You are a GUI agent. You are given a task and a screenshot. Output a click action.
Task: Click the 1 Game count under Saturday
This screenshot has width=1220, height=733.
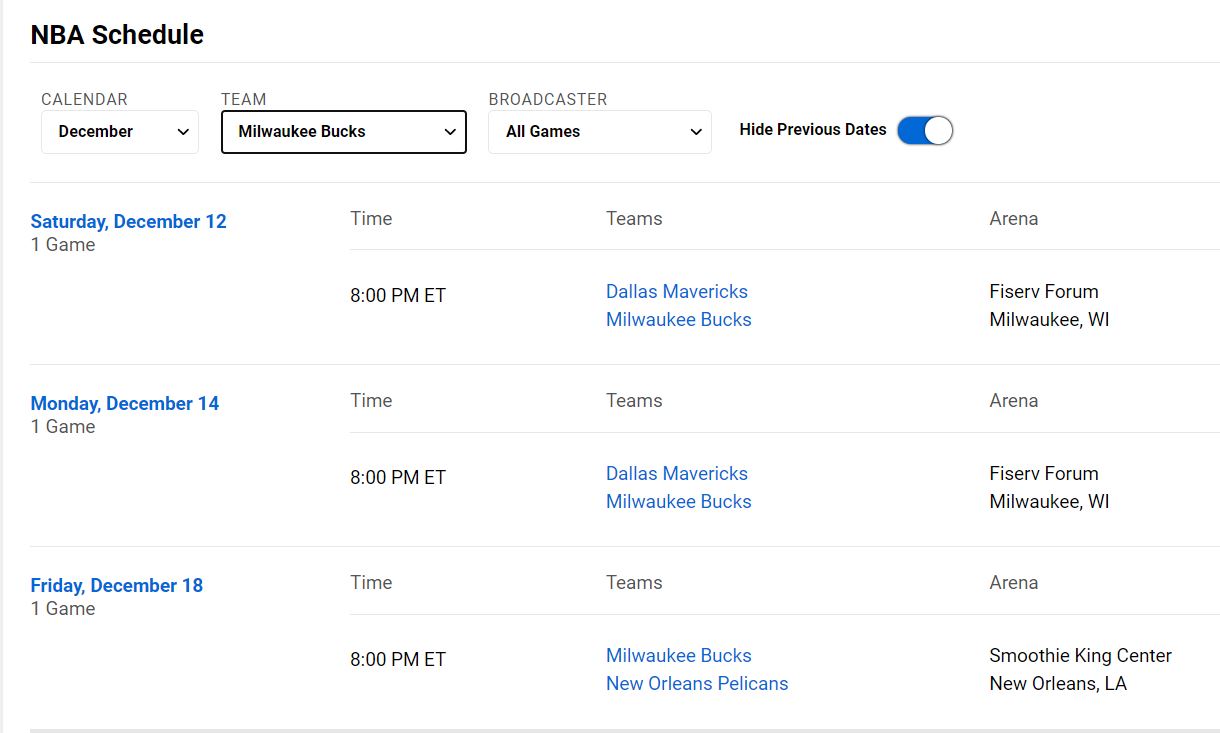tap(63, 245)
